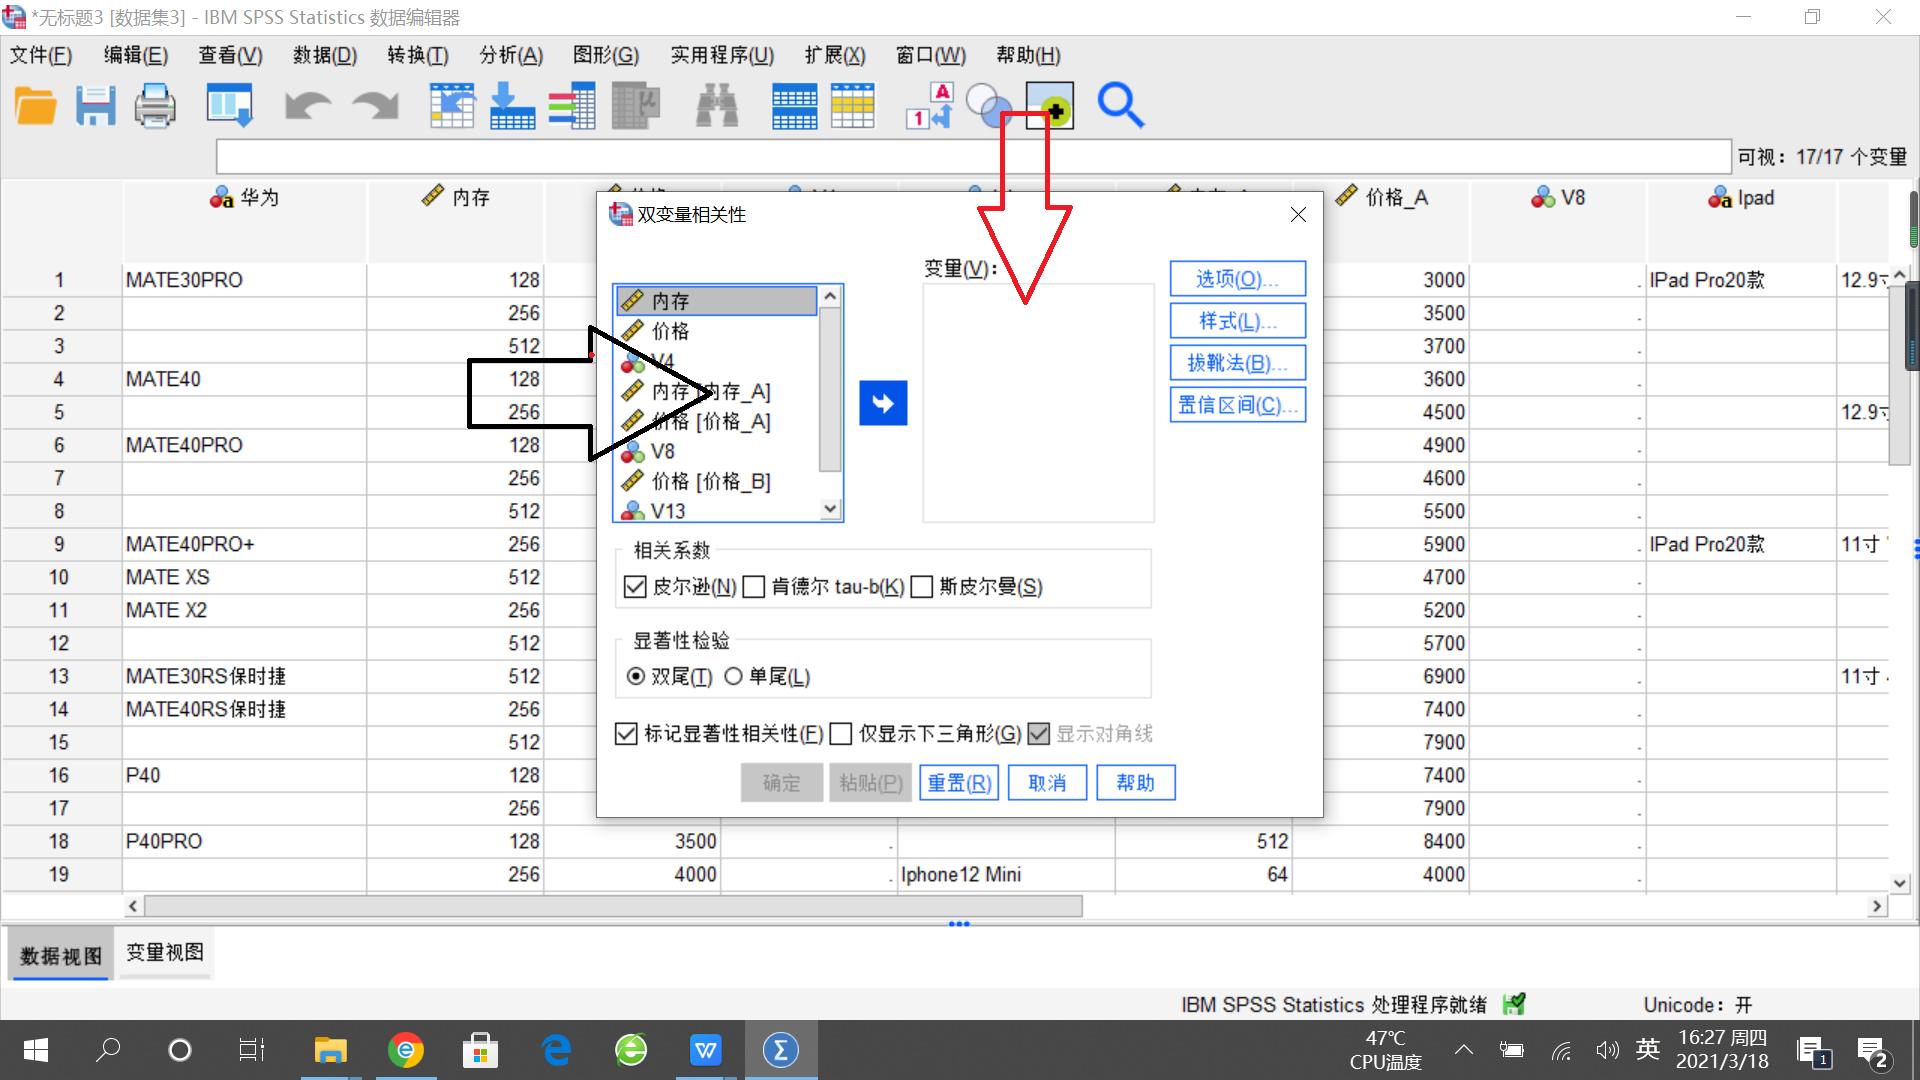Open Windows Start menu
Screen dimensions: 1920x1080
click(36, 1050)
